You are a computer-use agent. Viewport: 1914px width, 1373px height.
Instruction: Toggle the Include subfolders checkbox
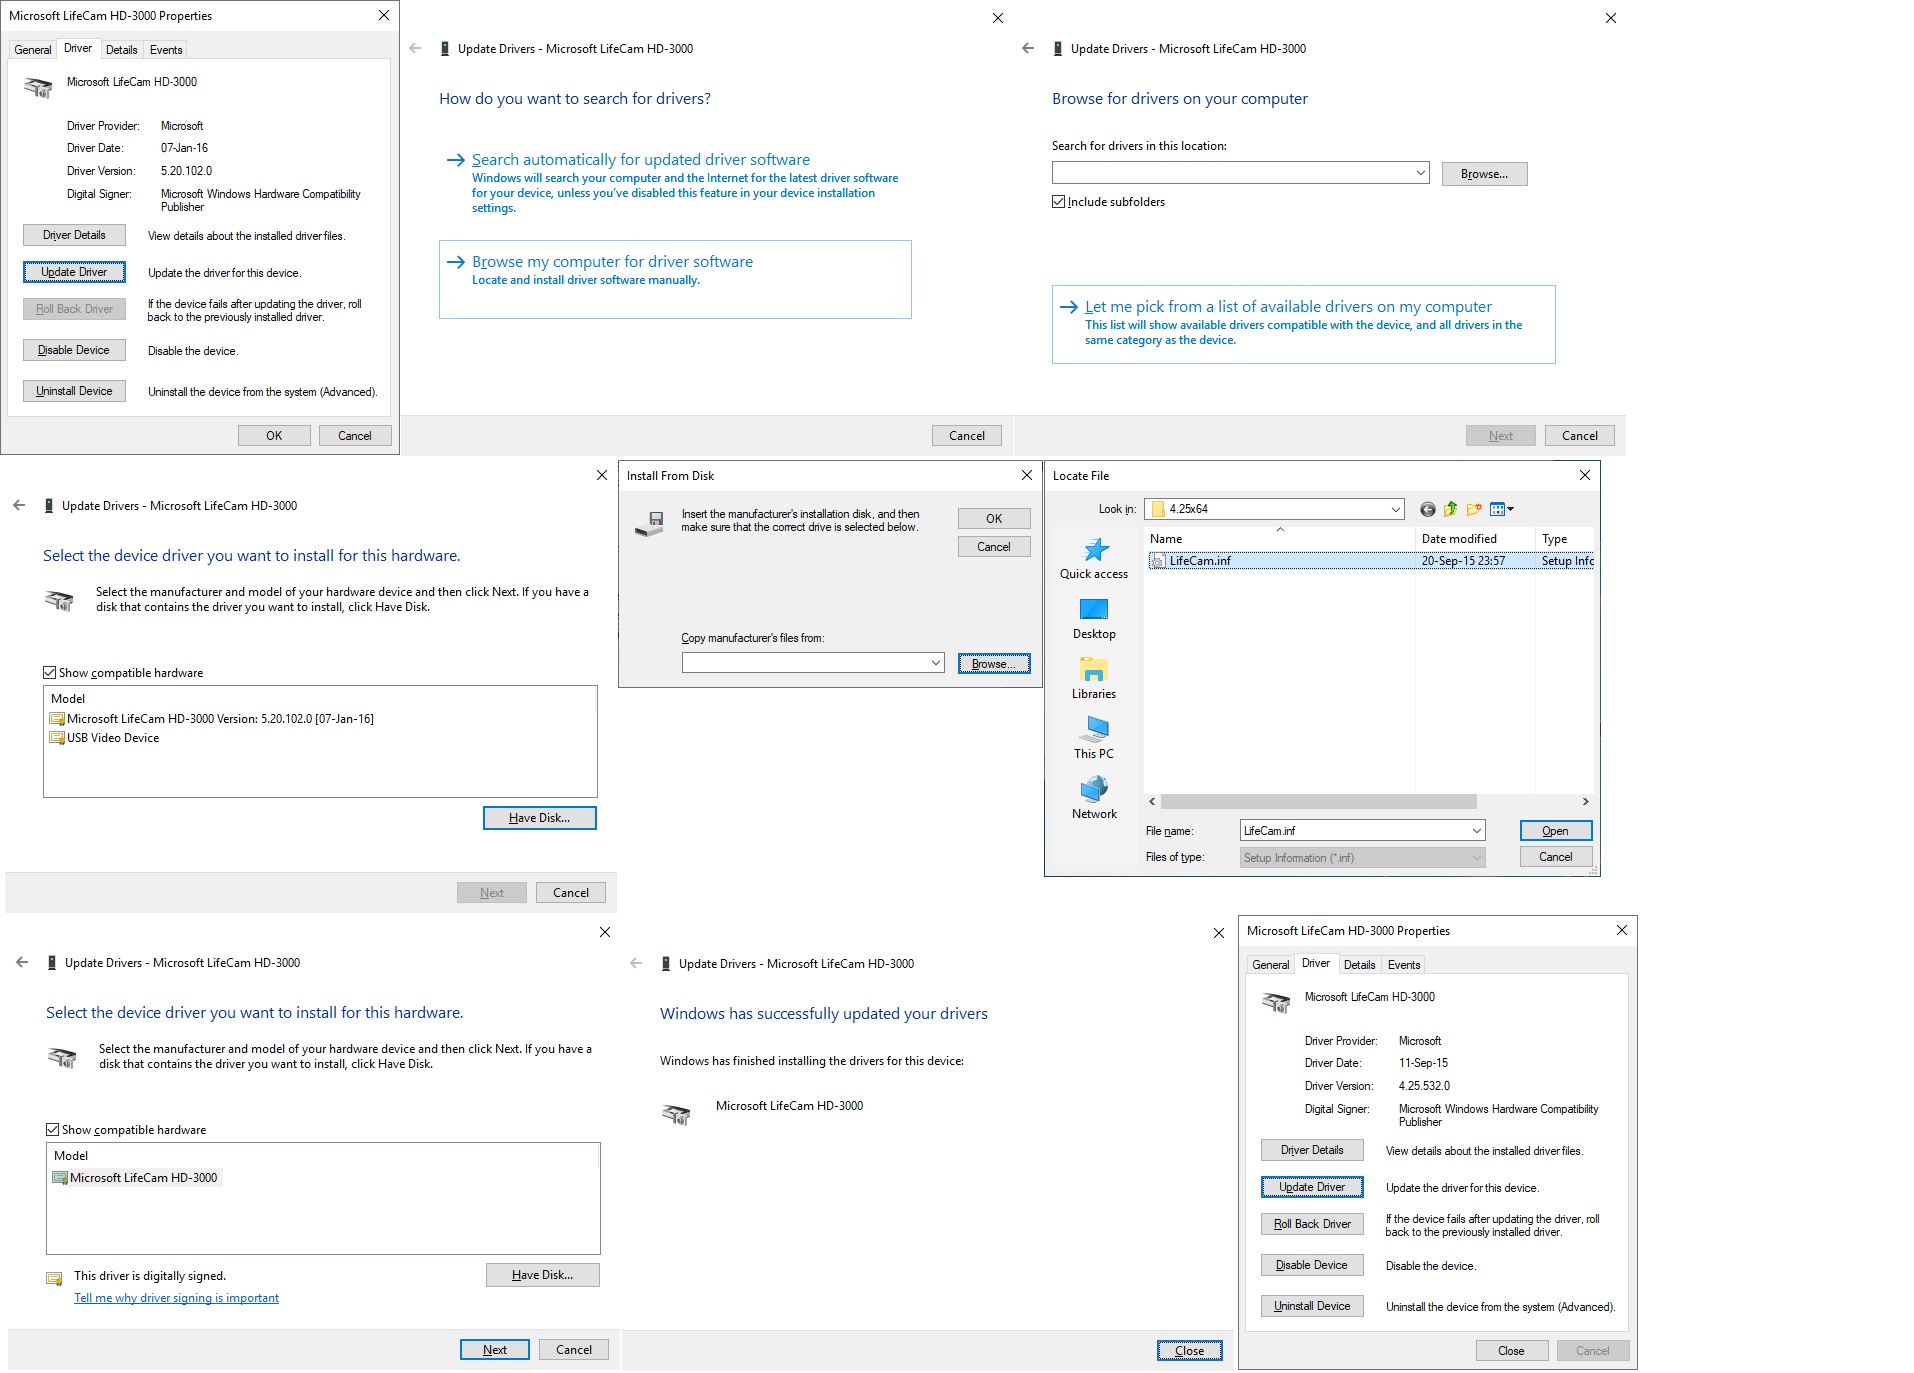click(1058, 202)
